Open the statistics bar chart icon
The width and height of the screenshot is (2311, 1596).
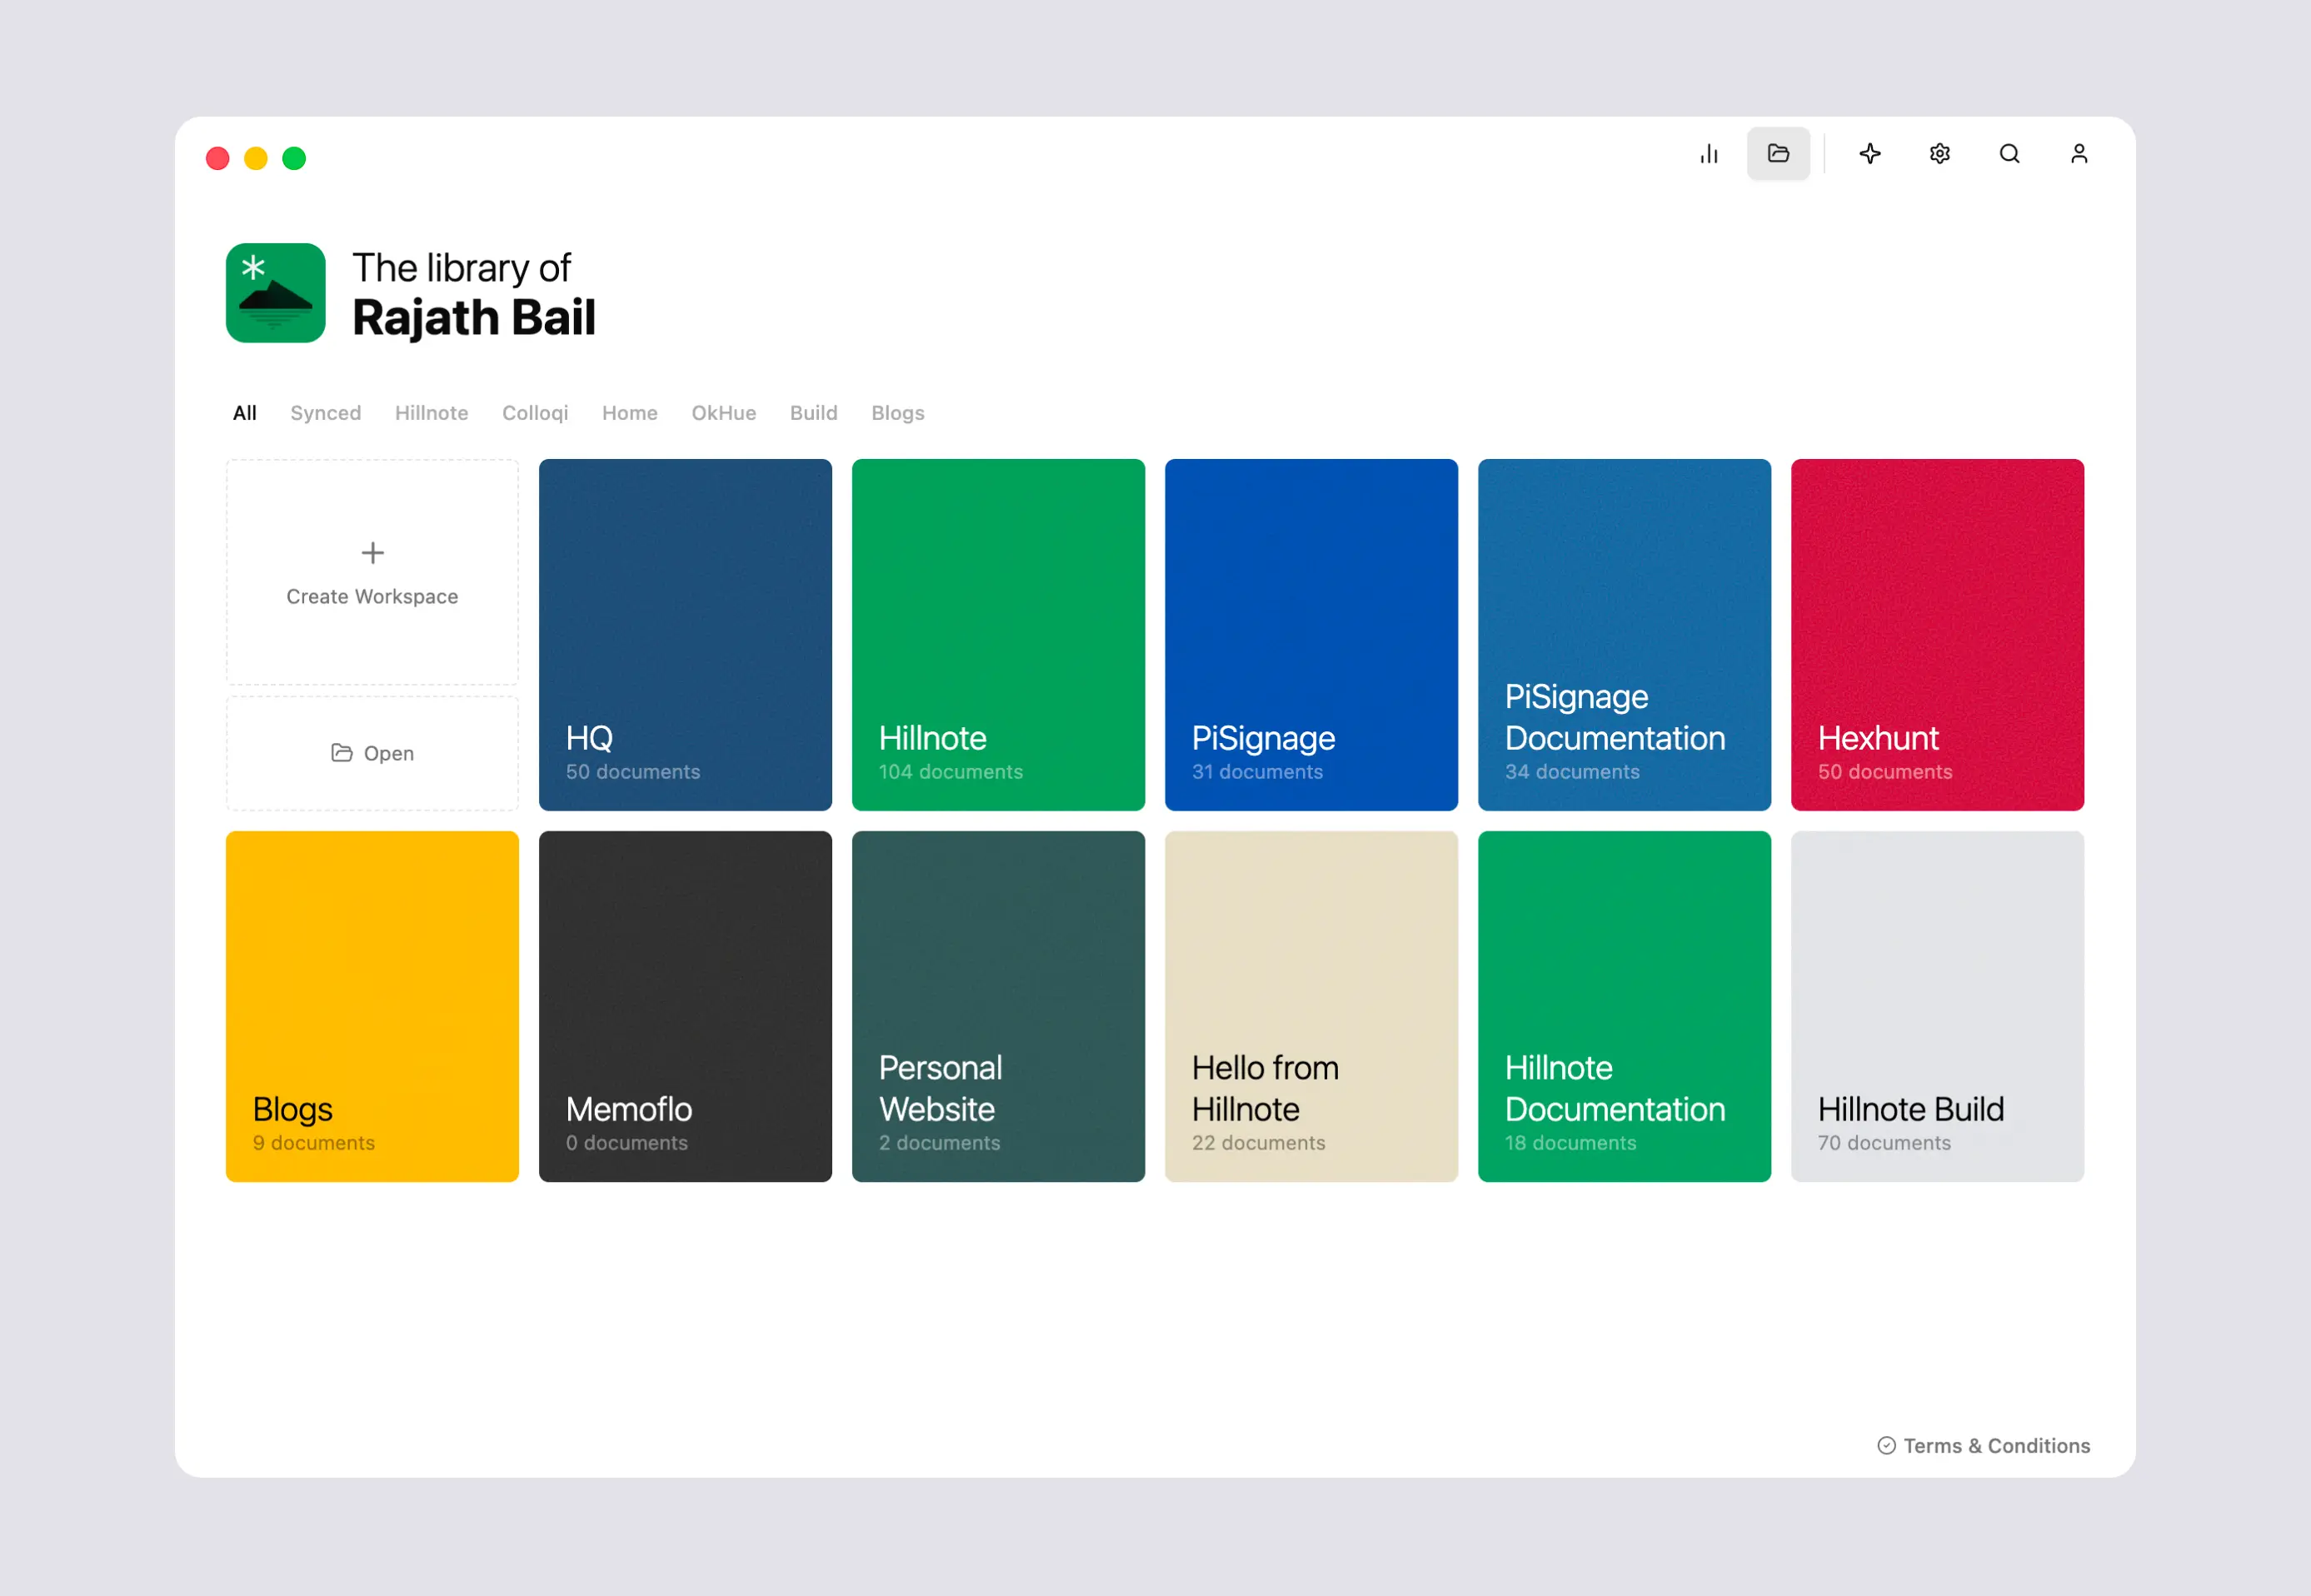[1709, 154]
